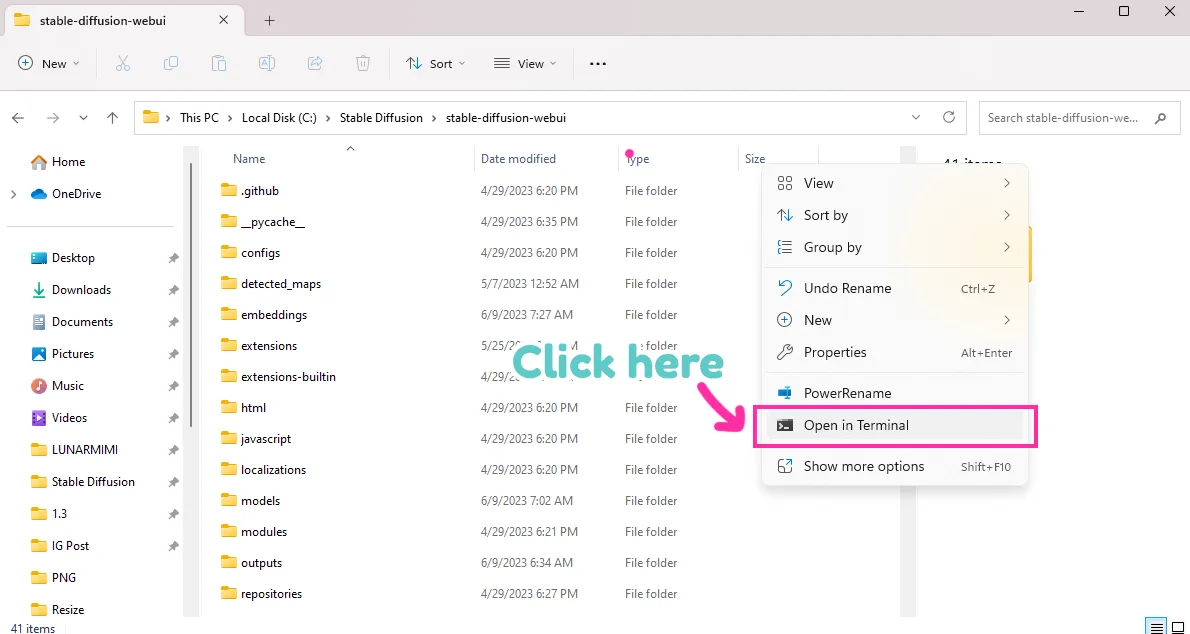This screenshot has height=634, width=1190.
Task: Click the Cut scissors icon in toolbar
Action: (x=122, y=64)
